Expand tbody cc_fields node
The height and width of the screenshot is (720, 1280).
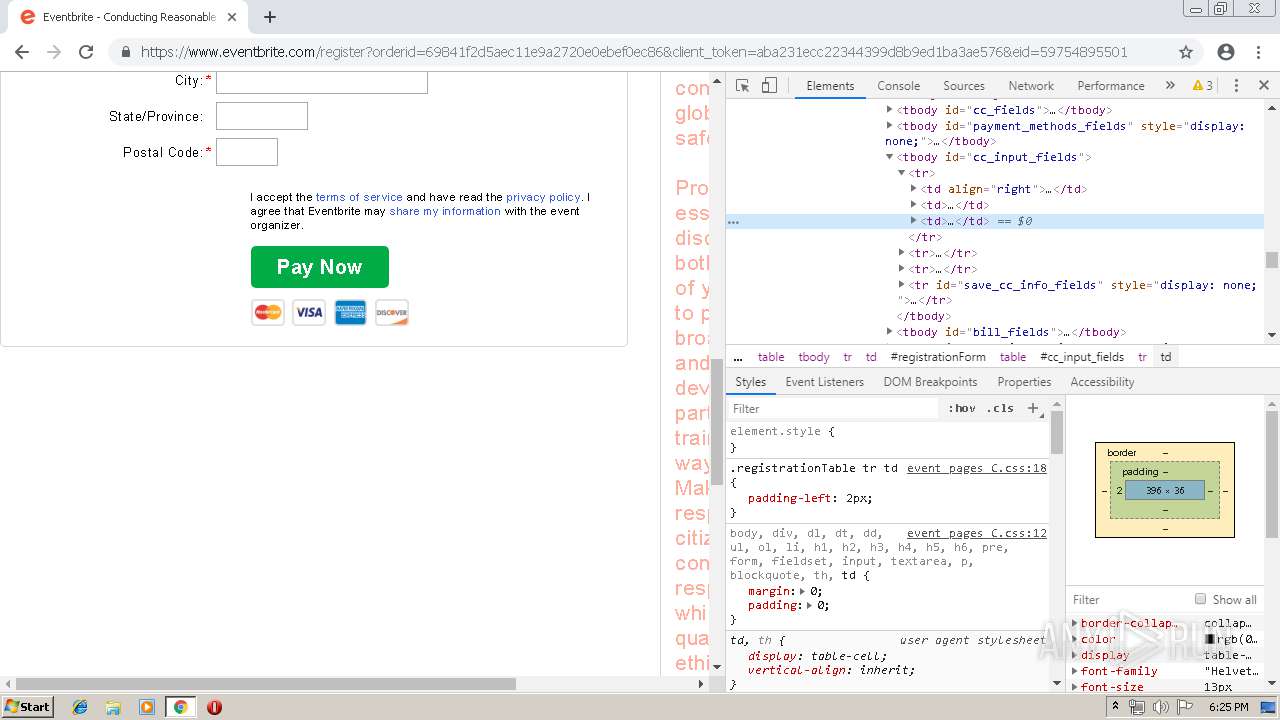click(890, 110)
